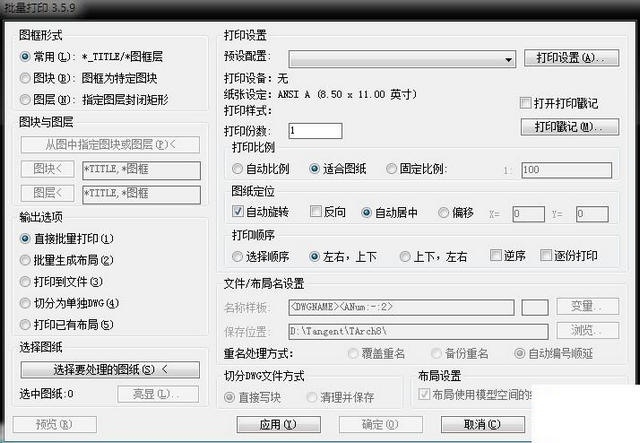Select 图层(N) closed rectangle radio option
640x443 pixels.
tap(25, 100)
